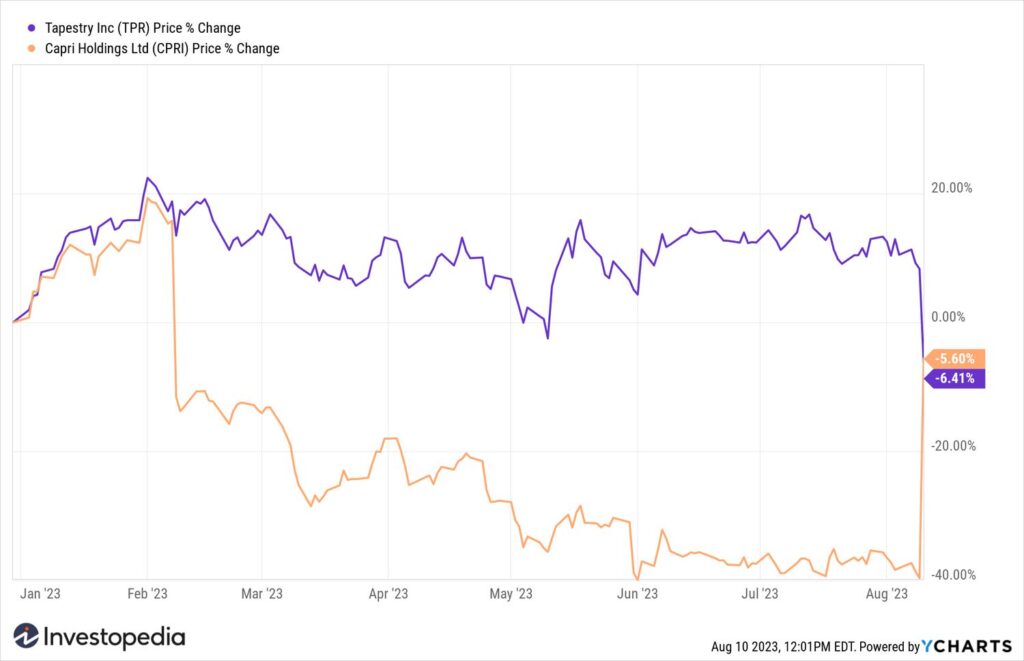Click the Jul '23 axis label

click(760, 594)
